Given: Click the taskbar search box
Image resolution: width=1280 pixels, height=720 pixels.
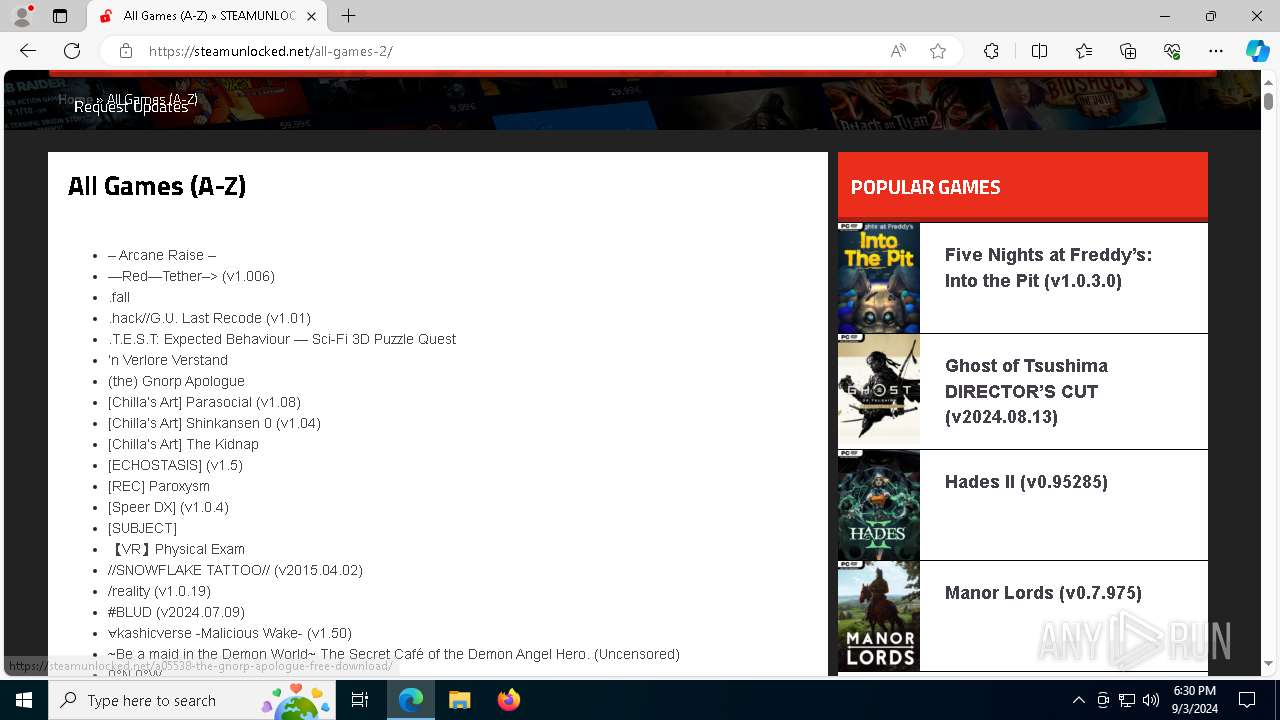Looking at the screenshot, I should coord(192,700).
